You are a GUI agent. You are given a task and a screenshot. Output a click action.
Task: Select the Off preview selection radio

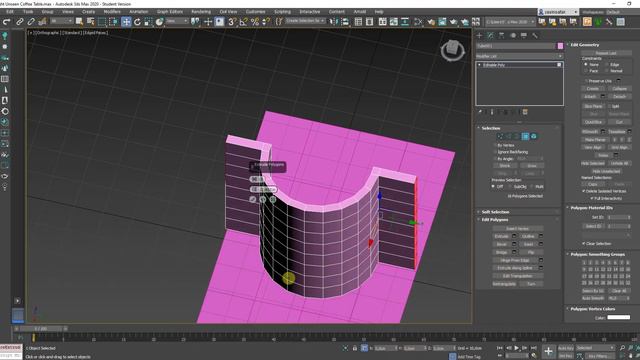(493, 187)
